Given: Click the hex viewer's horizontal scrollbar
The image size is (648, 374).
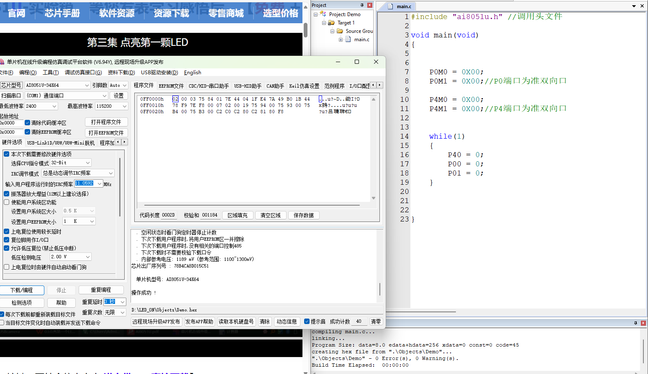Looking at the screenshot, I should (x=252, y=205).
